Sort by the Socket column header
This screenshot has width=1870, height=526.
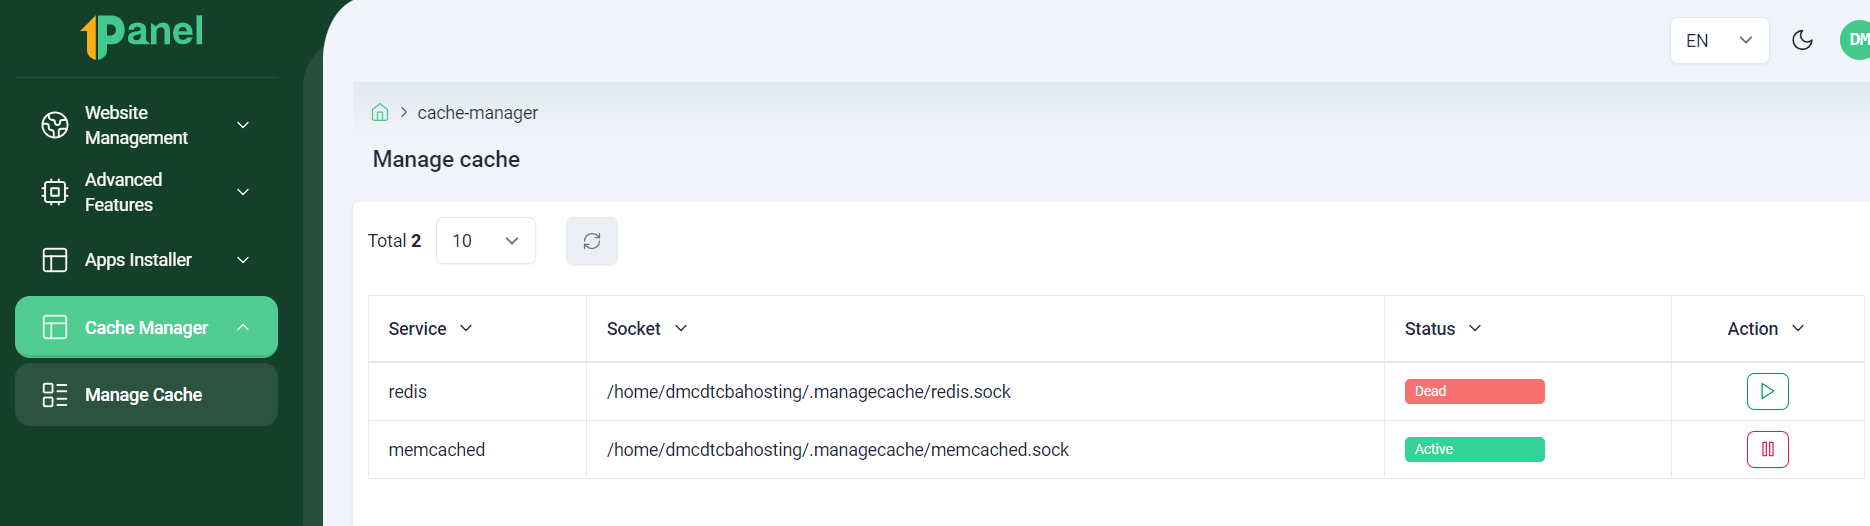pos(647,329)
